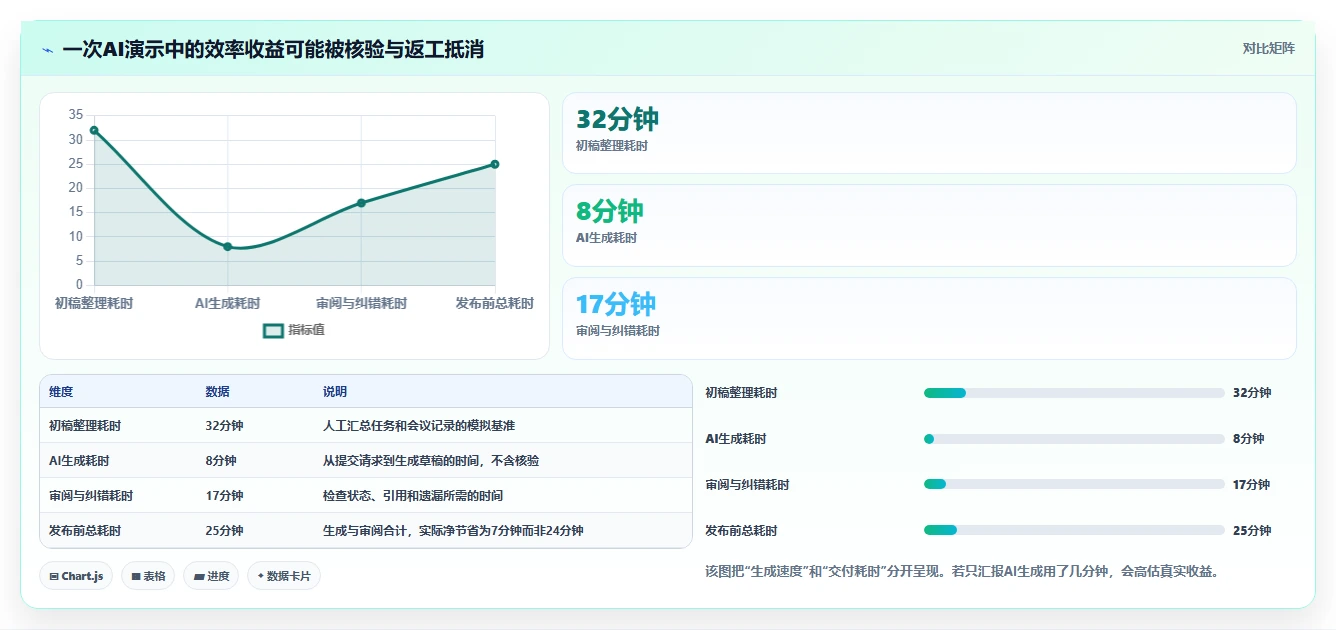Click the 初稿整理耗时 progress bar
This screenshot has width=1336, height=630.
(1074, 393)
